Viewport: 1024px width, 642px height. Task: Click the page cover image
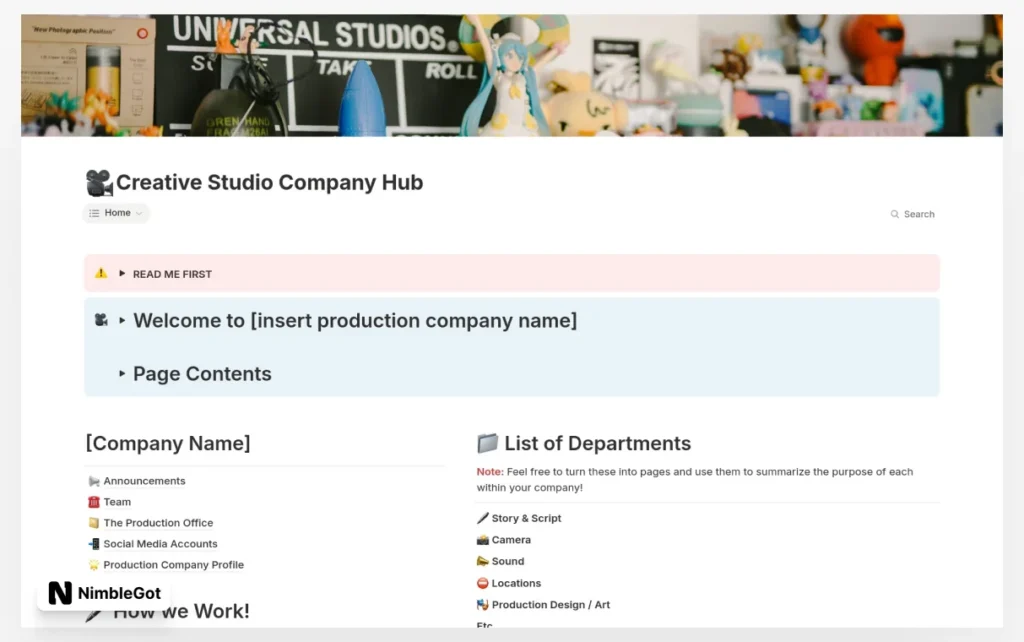tap(512, 75)
